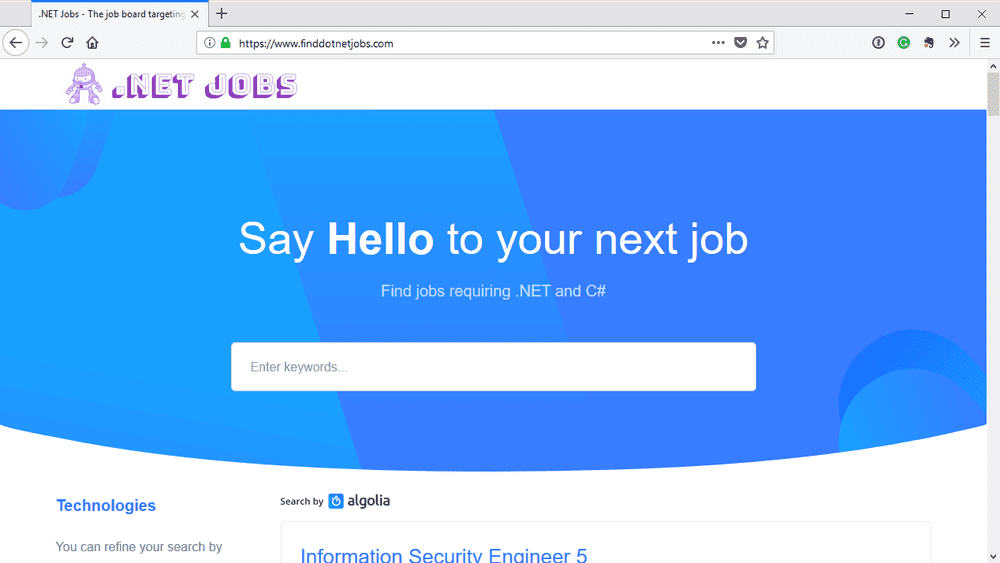
Task: Bookmark this page with the star icon
Action: point(762,43)
